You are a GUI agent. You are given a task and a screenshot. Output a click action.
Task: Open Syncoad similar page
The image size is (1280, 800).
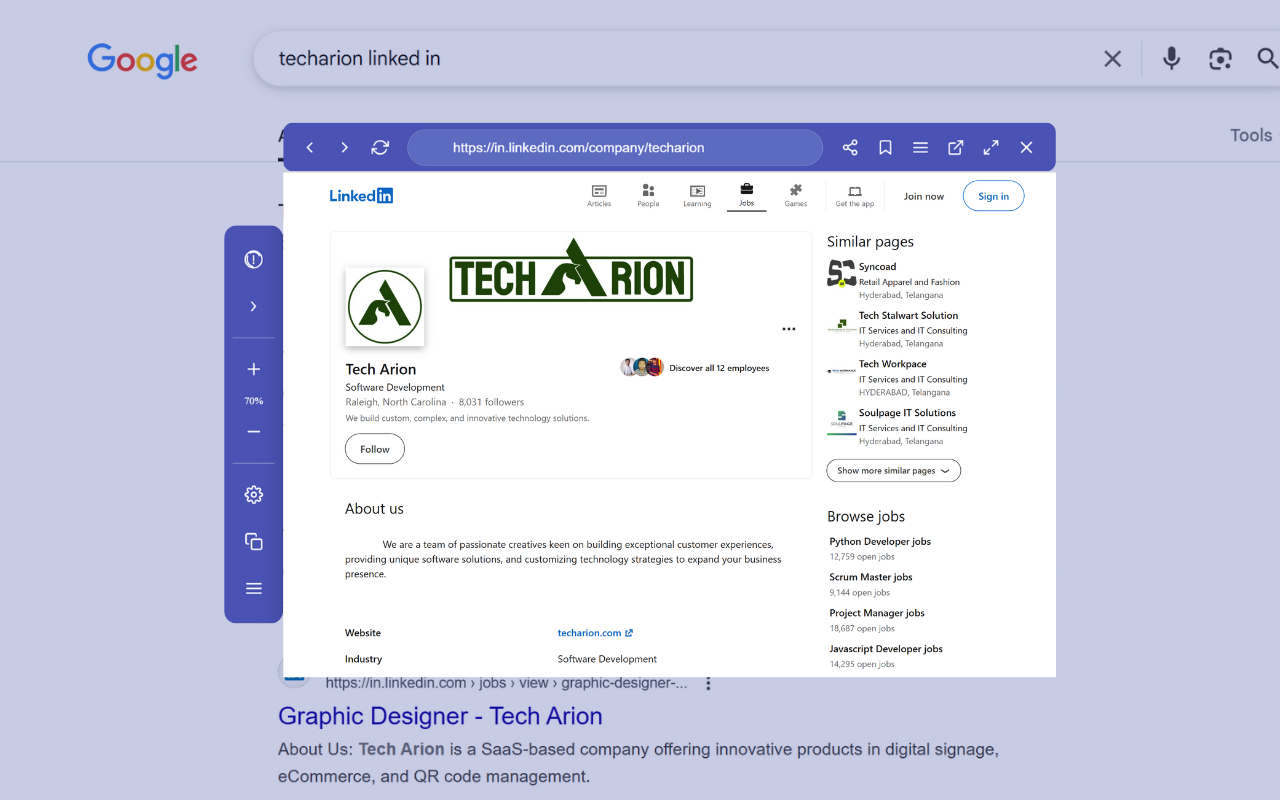coord(877,267)
